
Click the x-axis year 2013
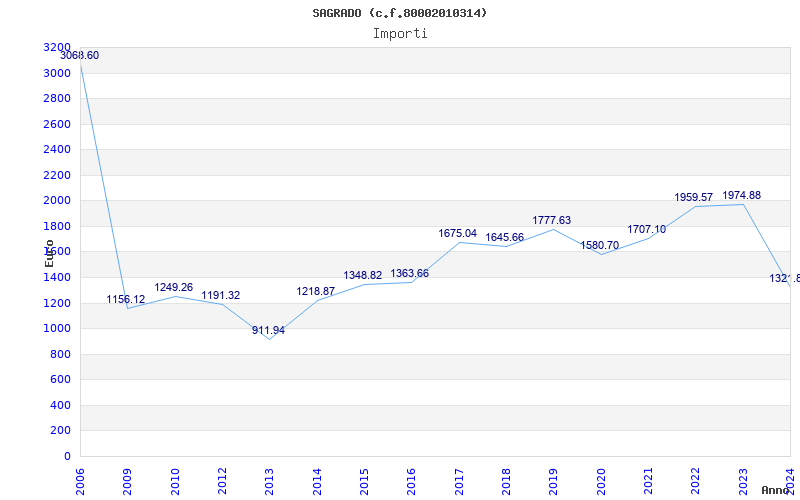click(269, 482)
